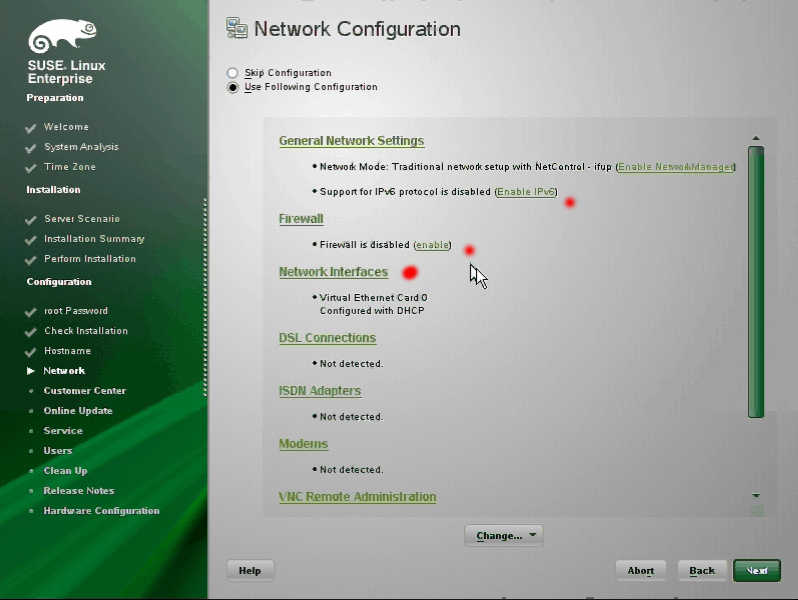This screenshot has width=798, height=600.
Task: Click the Network Configuration header icon
Action: pos(237,28)
